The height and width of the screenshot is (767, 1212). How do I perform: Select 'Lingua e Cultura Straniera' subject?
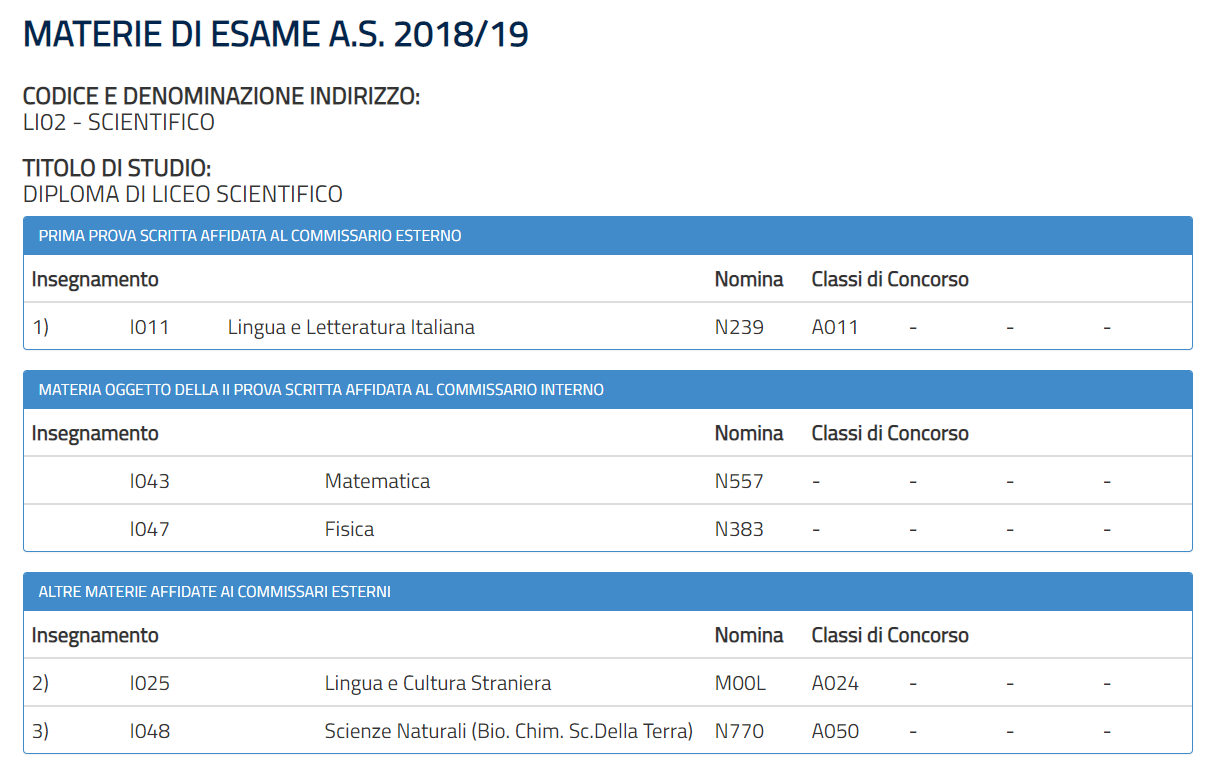[x=437, y=684]
